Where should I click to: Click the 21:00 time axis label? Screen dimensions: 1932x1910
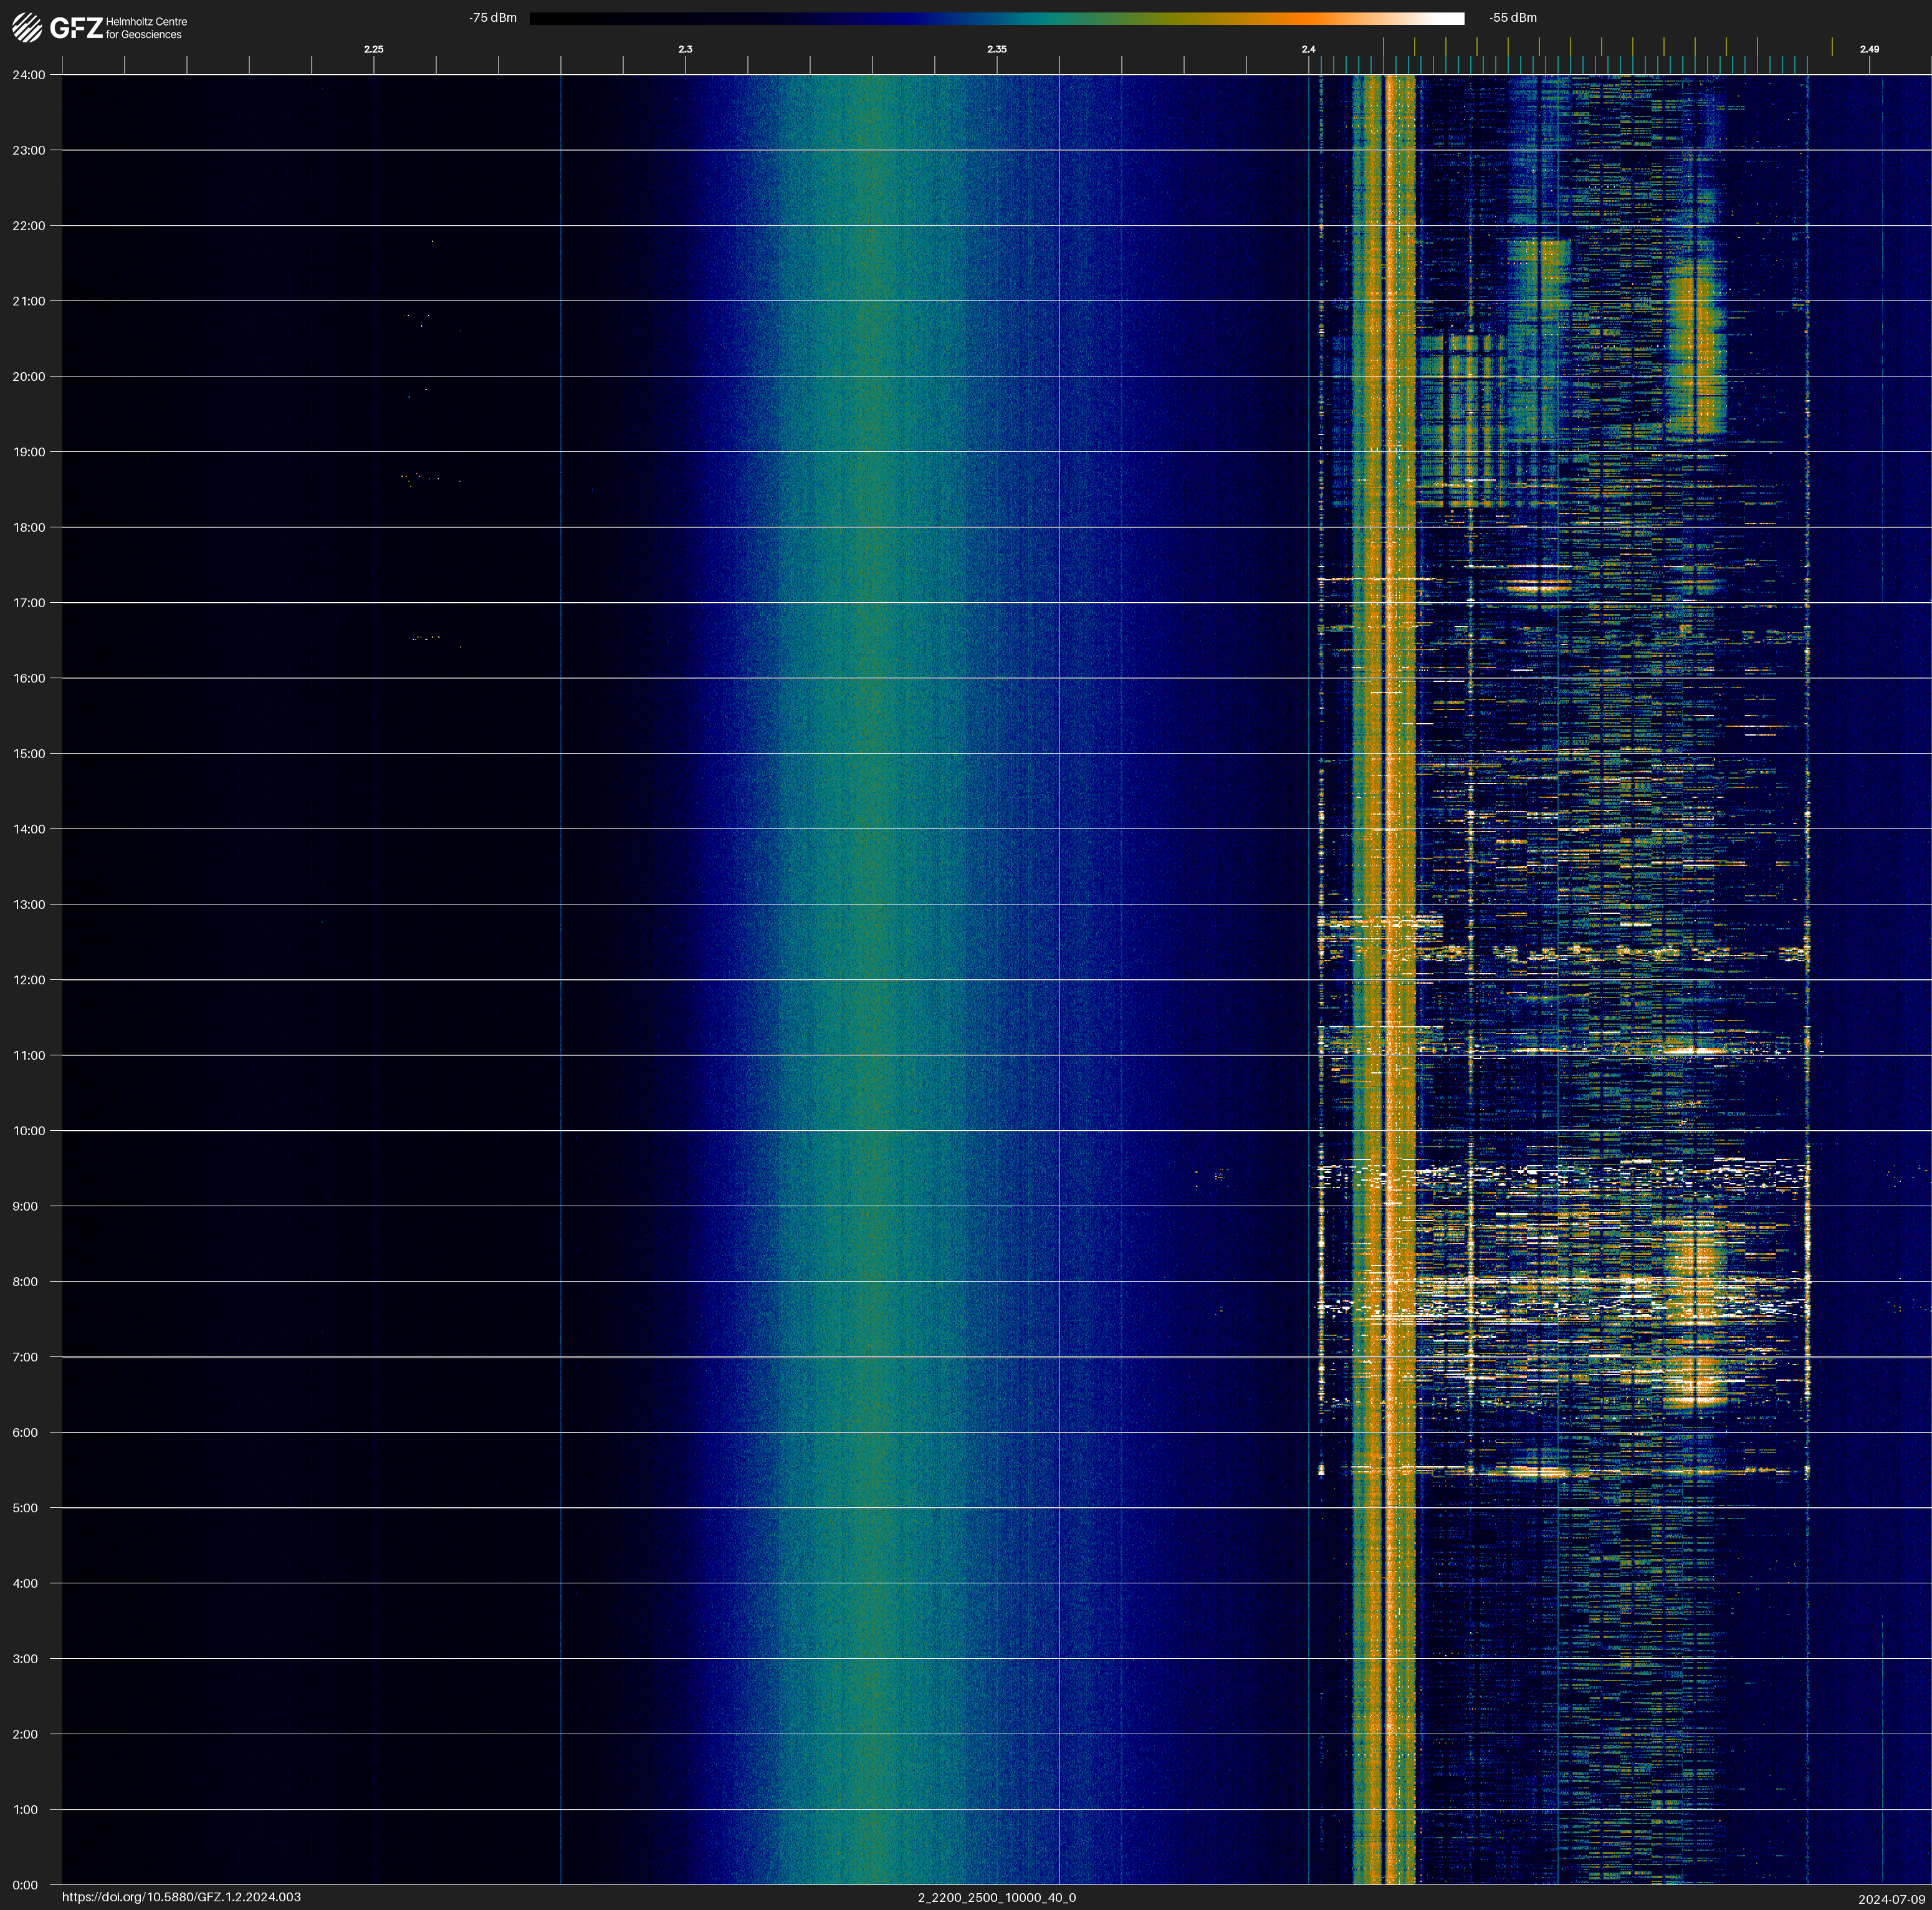coord(28,301)
